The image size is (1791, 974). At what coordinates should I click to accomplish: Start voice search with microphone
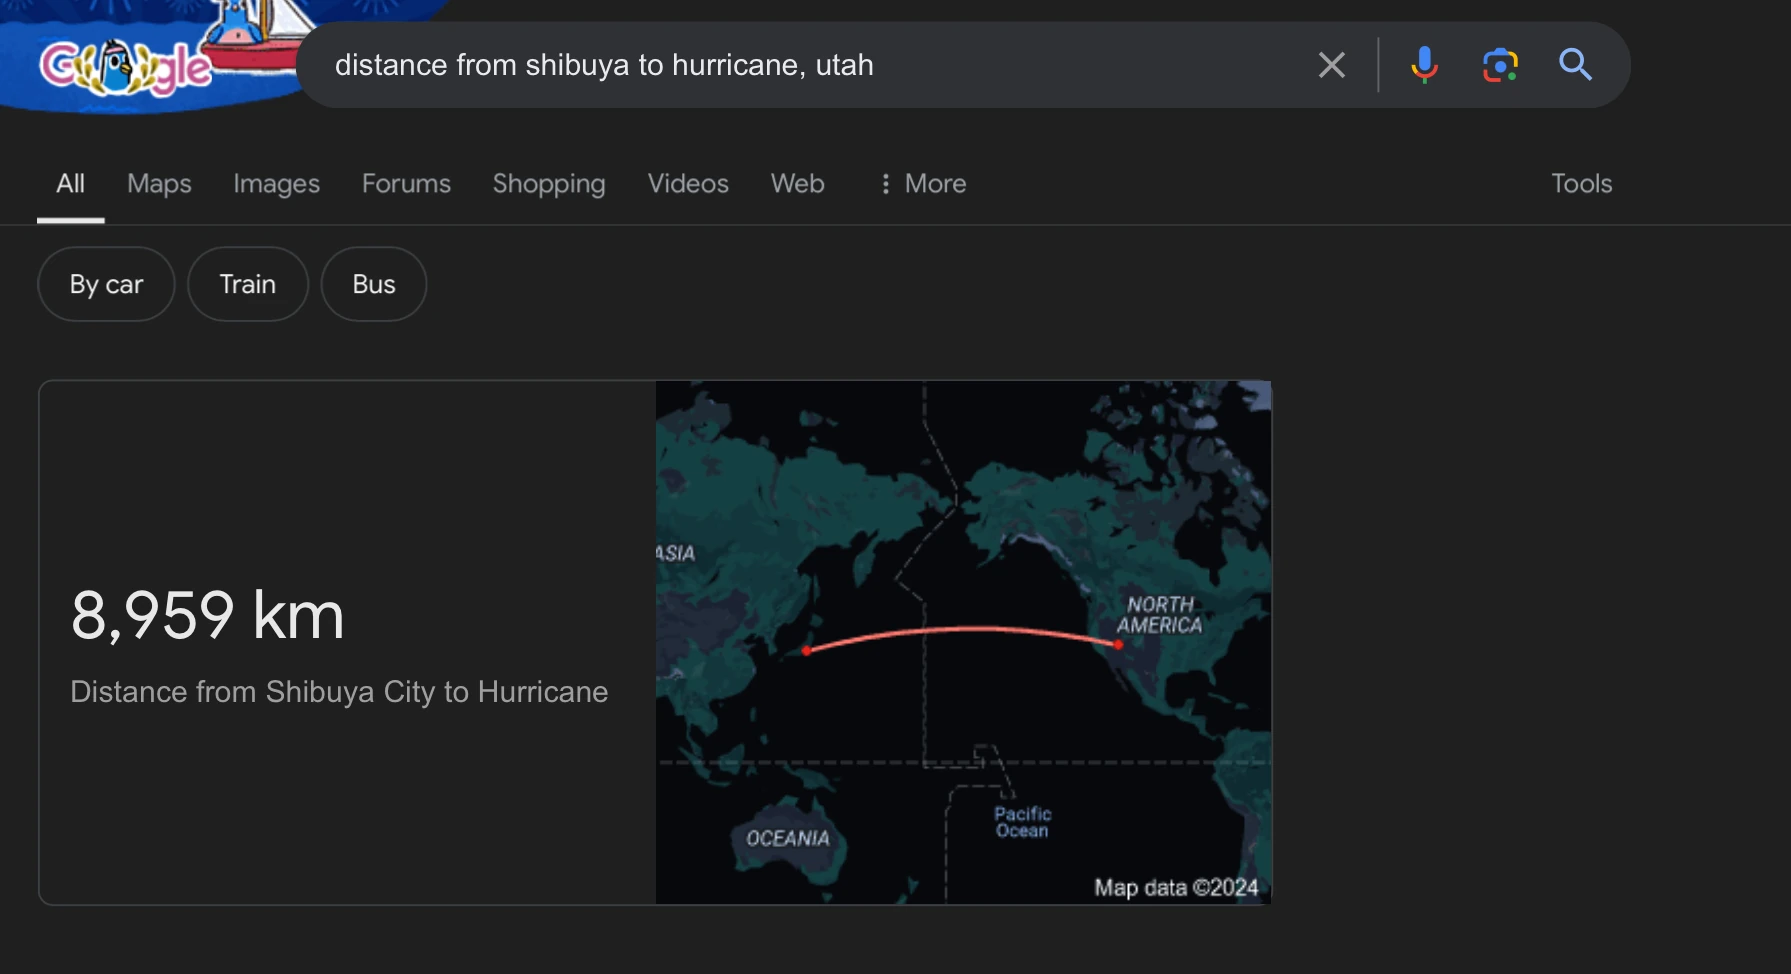click(1424, 65)
